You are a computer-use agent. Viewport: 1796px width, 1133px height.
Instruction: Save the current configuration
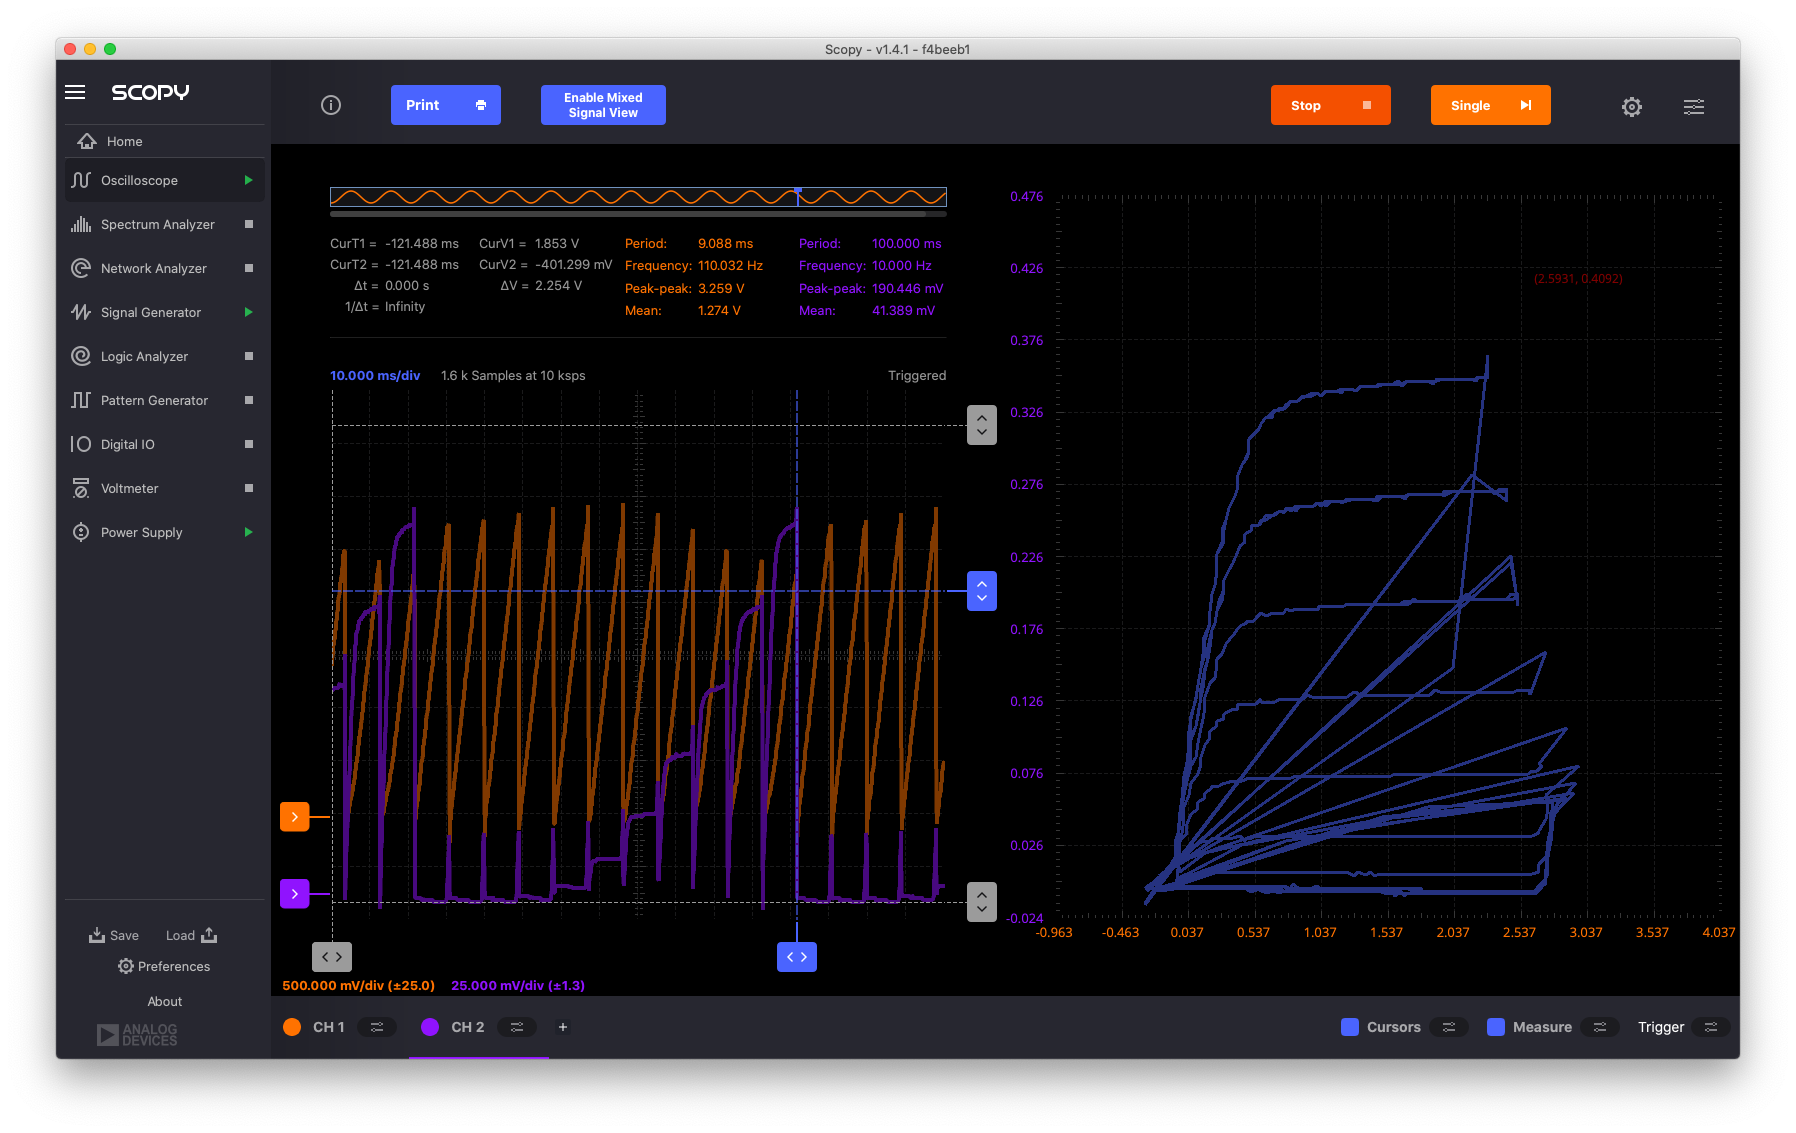(114, 935)
